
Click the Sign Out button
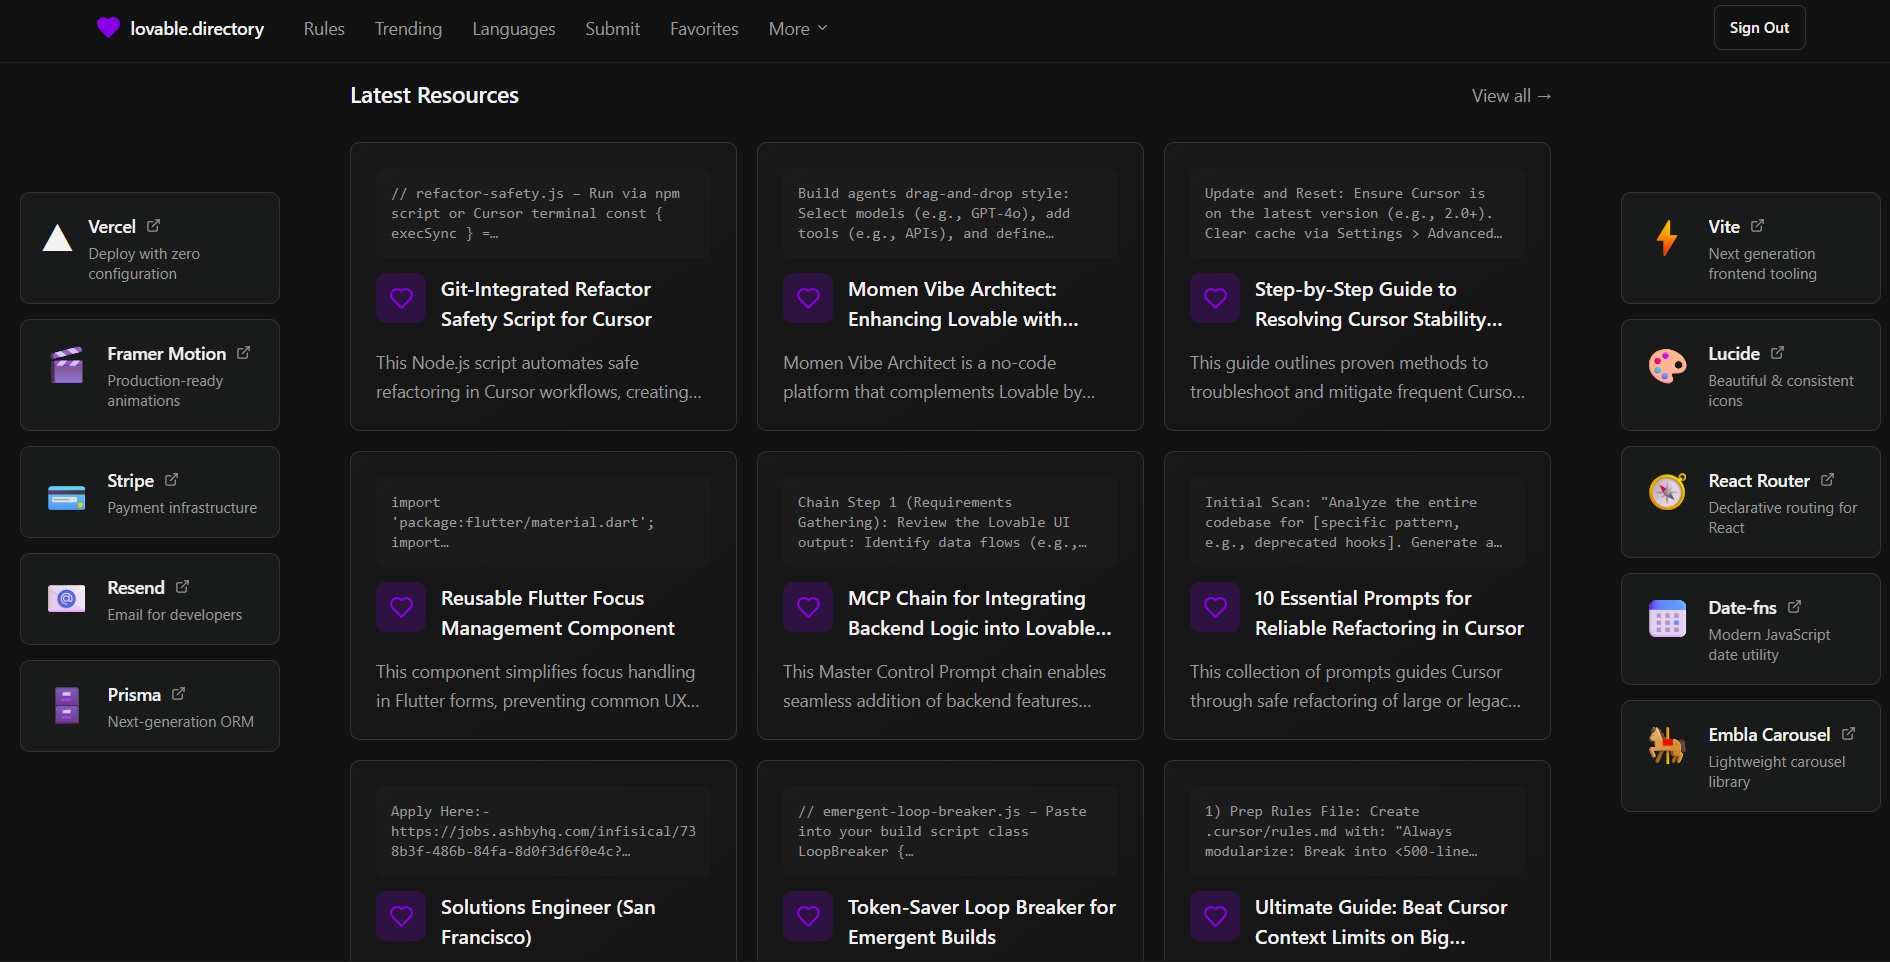pos(1759,28)
